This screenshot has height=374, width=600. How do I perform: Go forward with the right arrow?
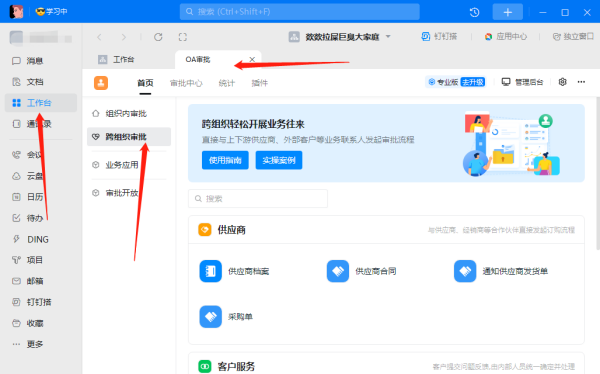(123, 37)
